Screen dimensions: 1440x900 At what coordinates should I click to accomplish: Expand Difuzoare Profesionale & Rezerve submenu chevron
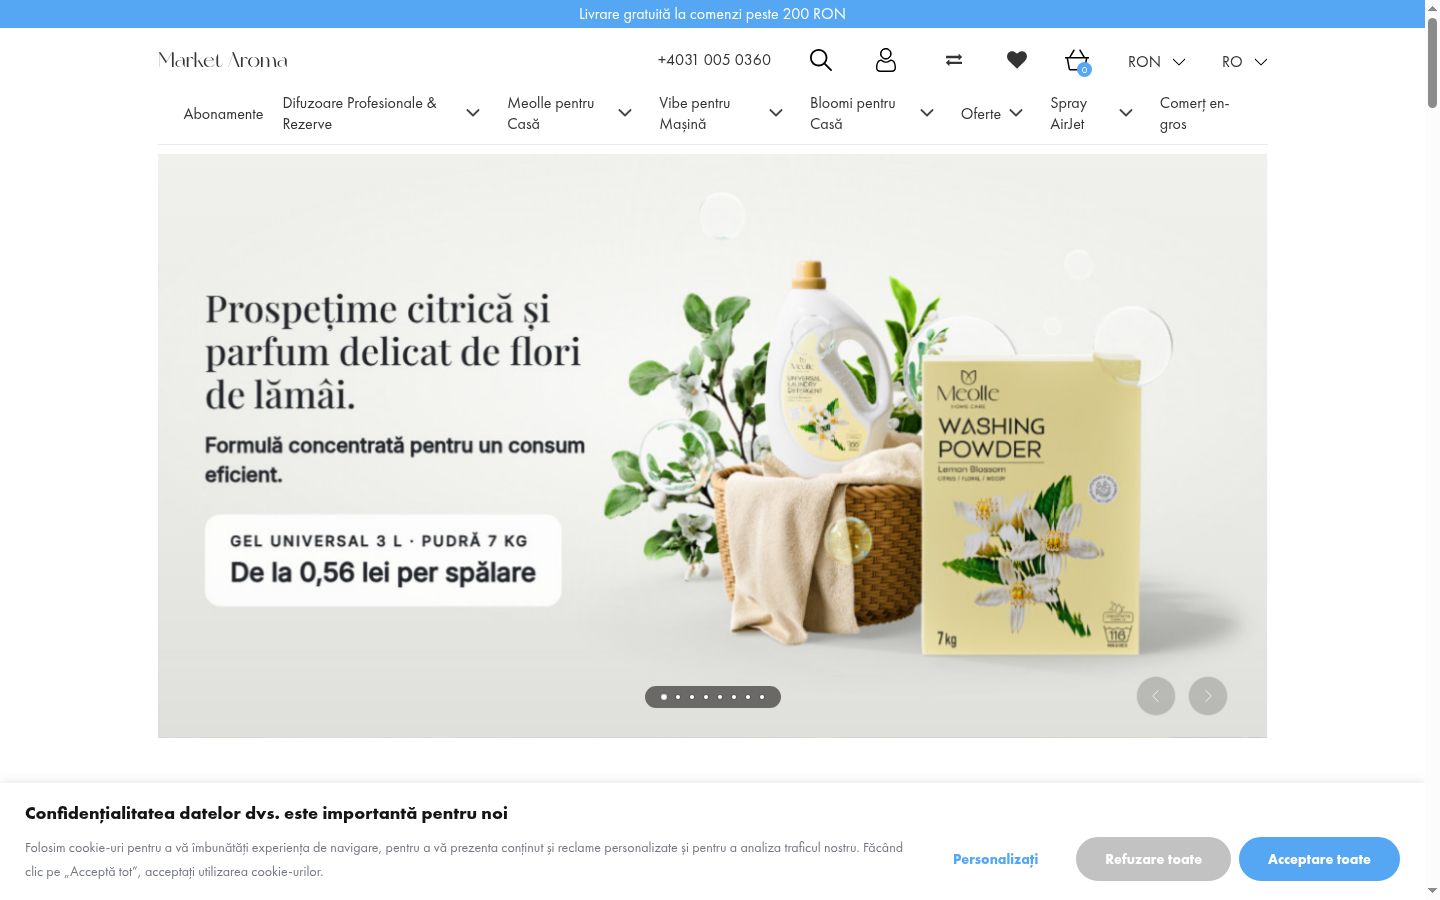pyautogui.click(x=473, y=113)
